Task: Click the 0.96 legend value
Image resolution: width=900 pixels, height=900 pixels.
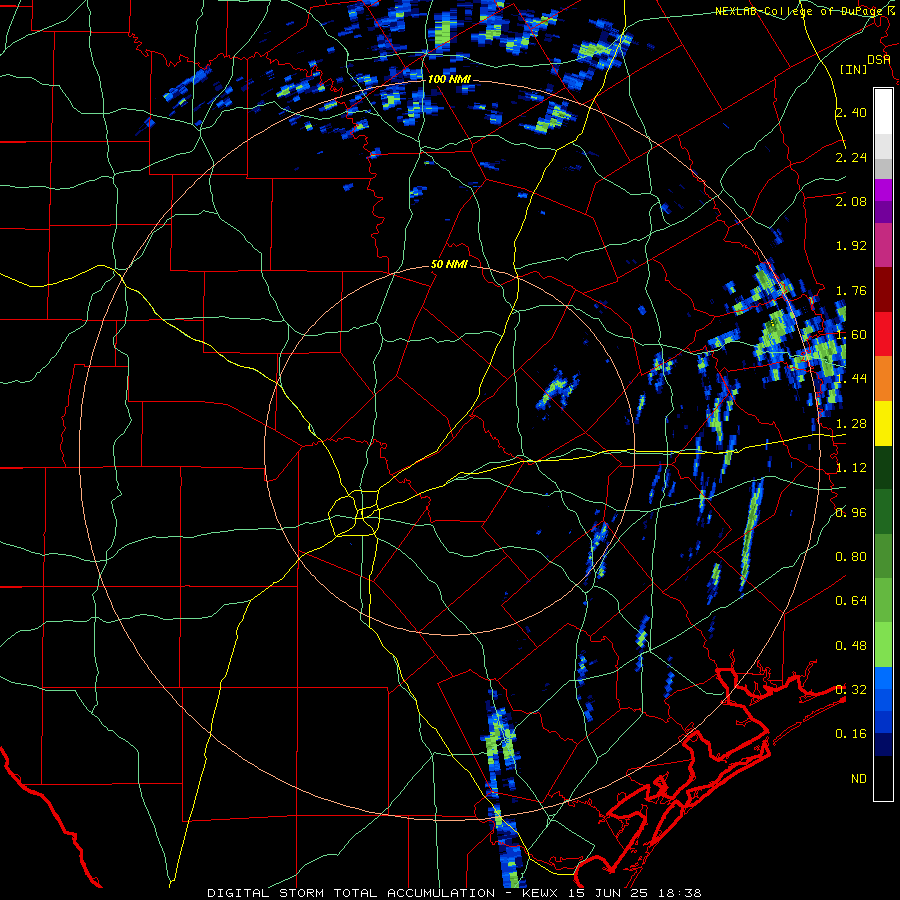Action: click(x=851, y=513)
